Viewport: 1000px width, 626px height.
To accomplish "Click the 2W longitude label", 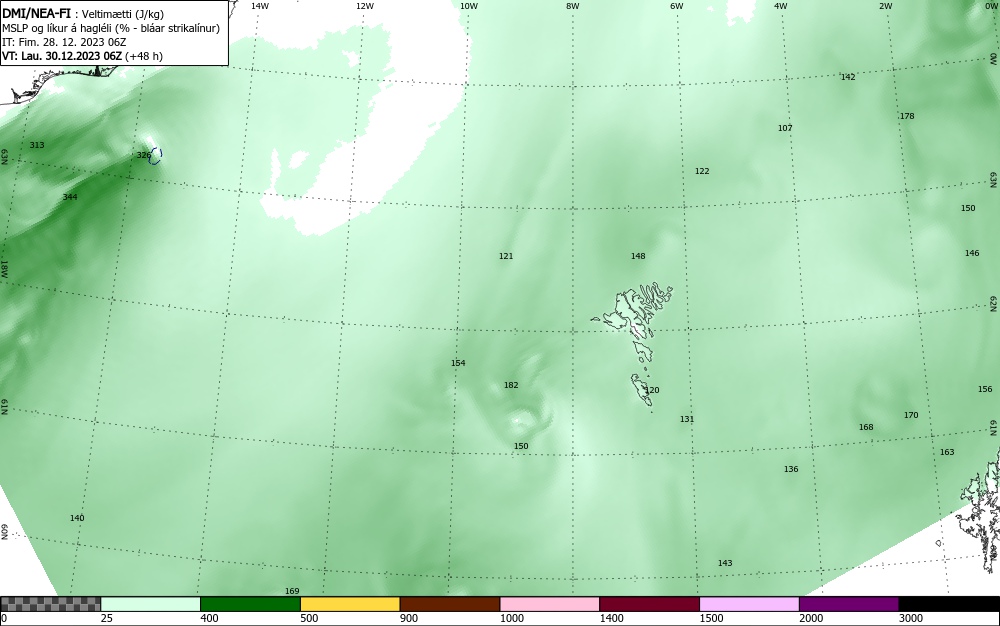I will [x=886, y=6].
